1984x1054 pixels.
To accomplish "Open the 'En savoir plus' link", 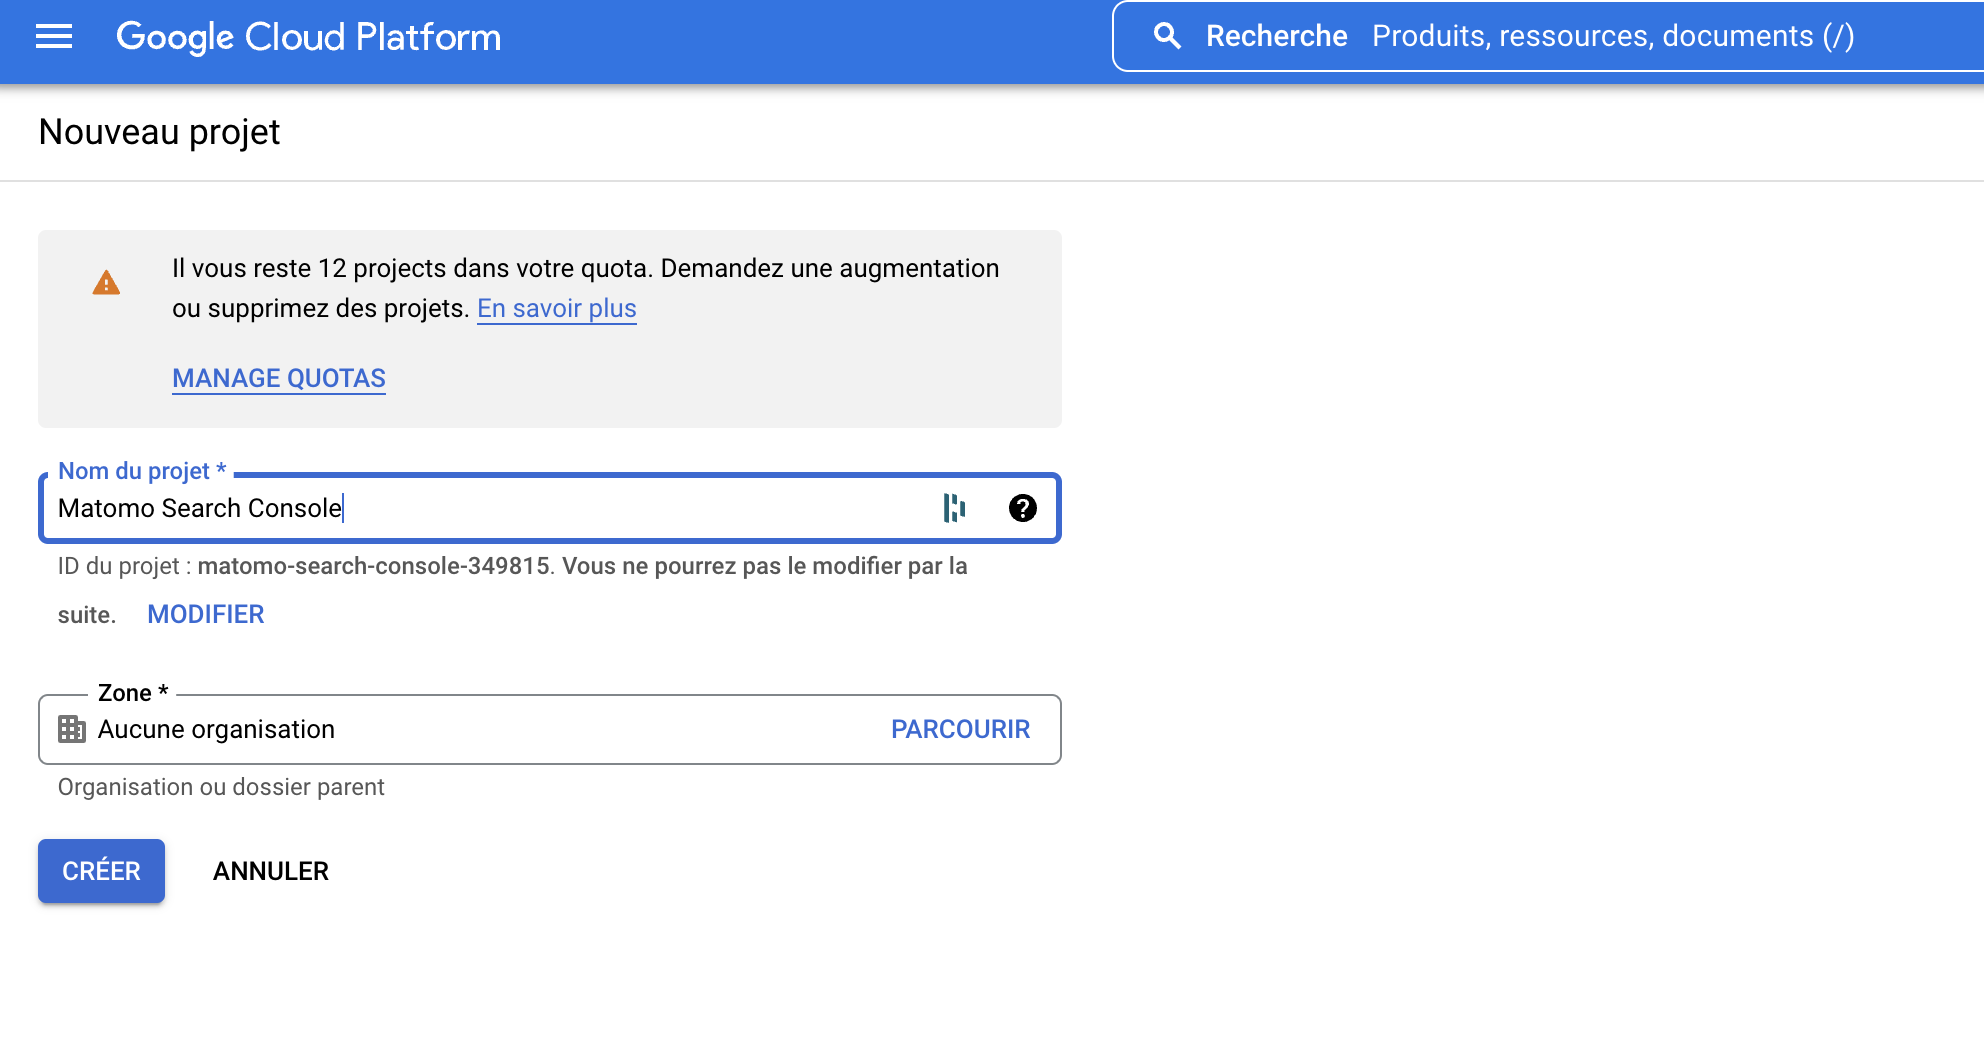I will coord(556,308).
